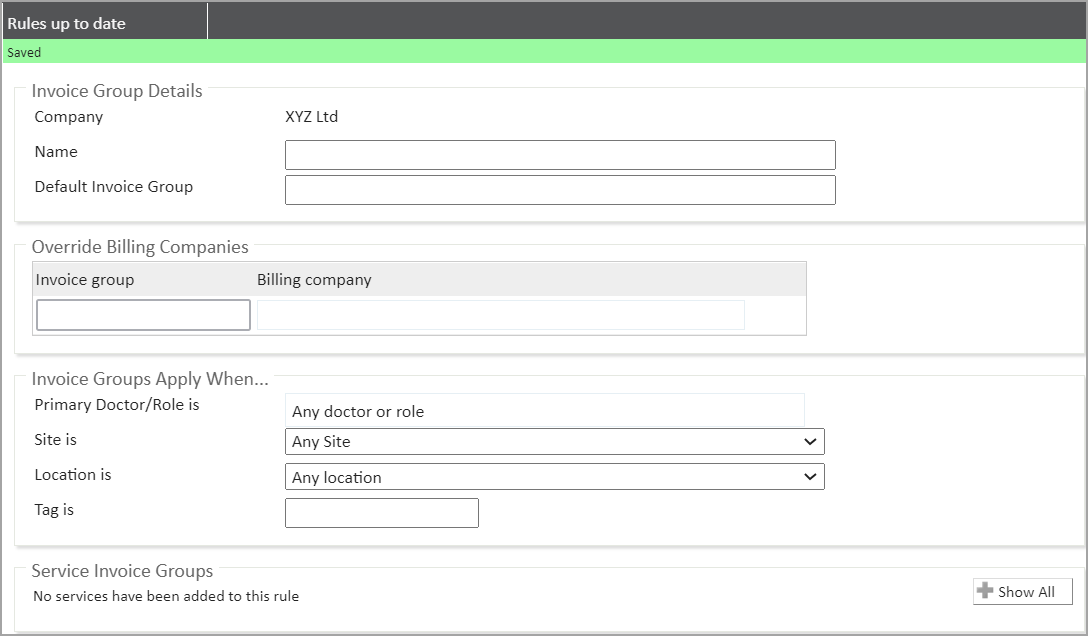This screenshot has width=1088, height=636.
Task: Expand the Any location dropdown
Action: 554,477
